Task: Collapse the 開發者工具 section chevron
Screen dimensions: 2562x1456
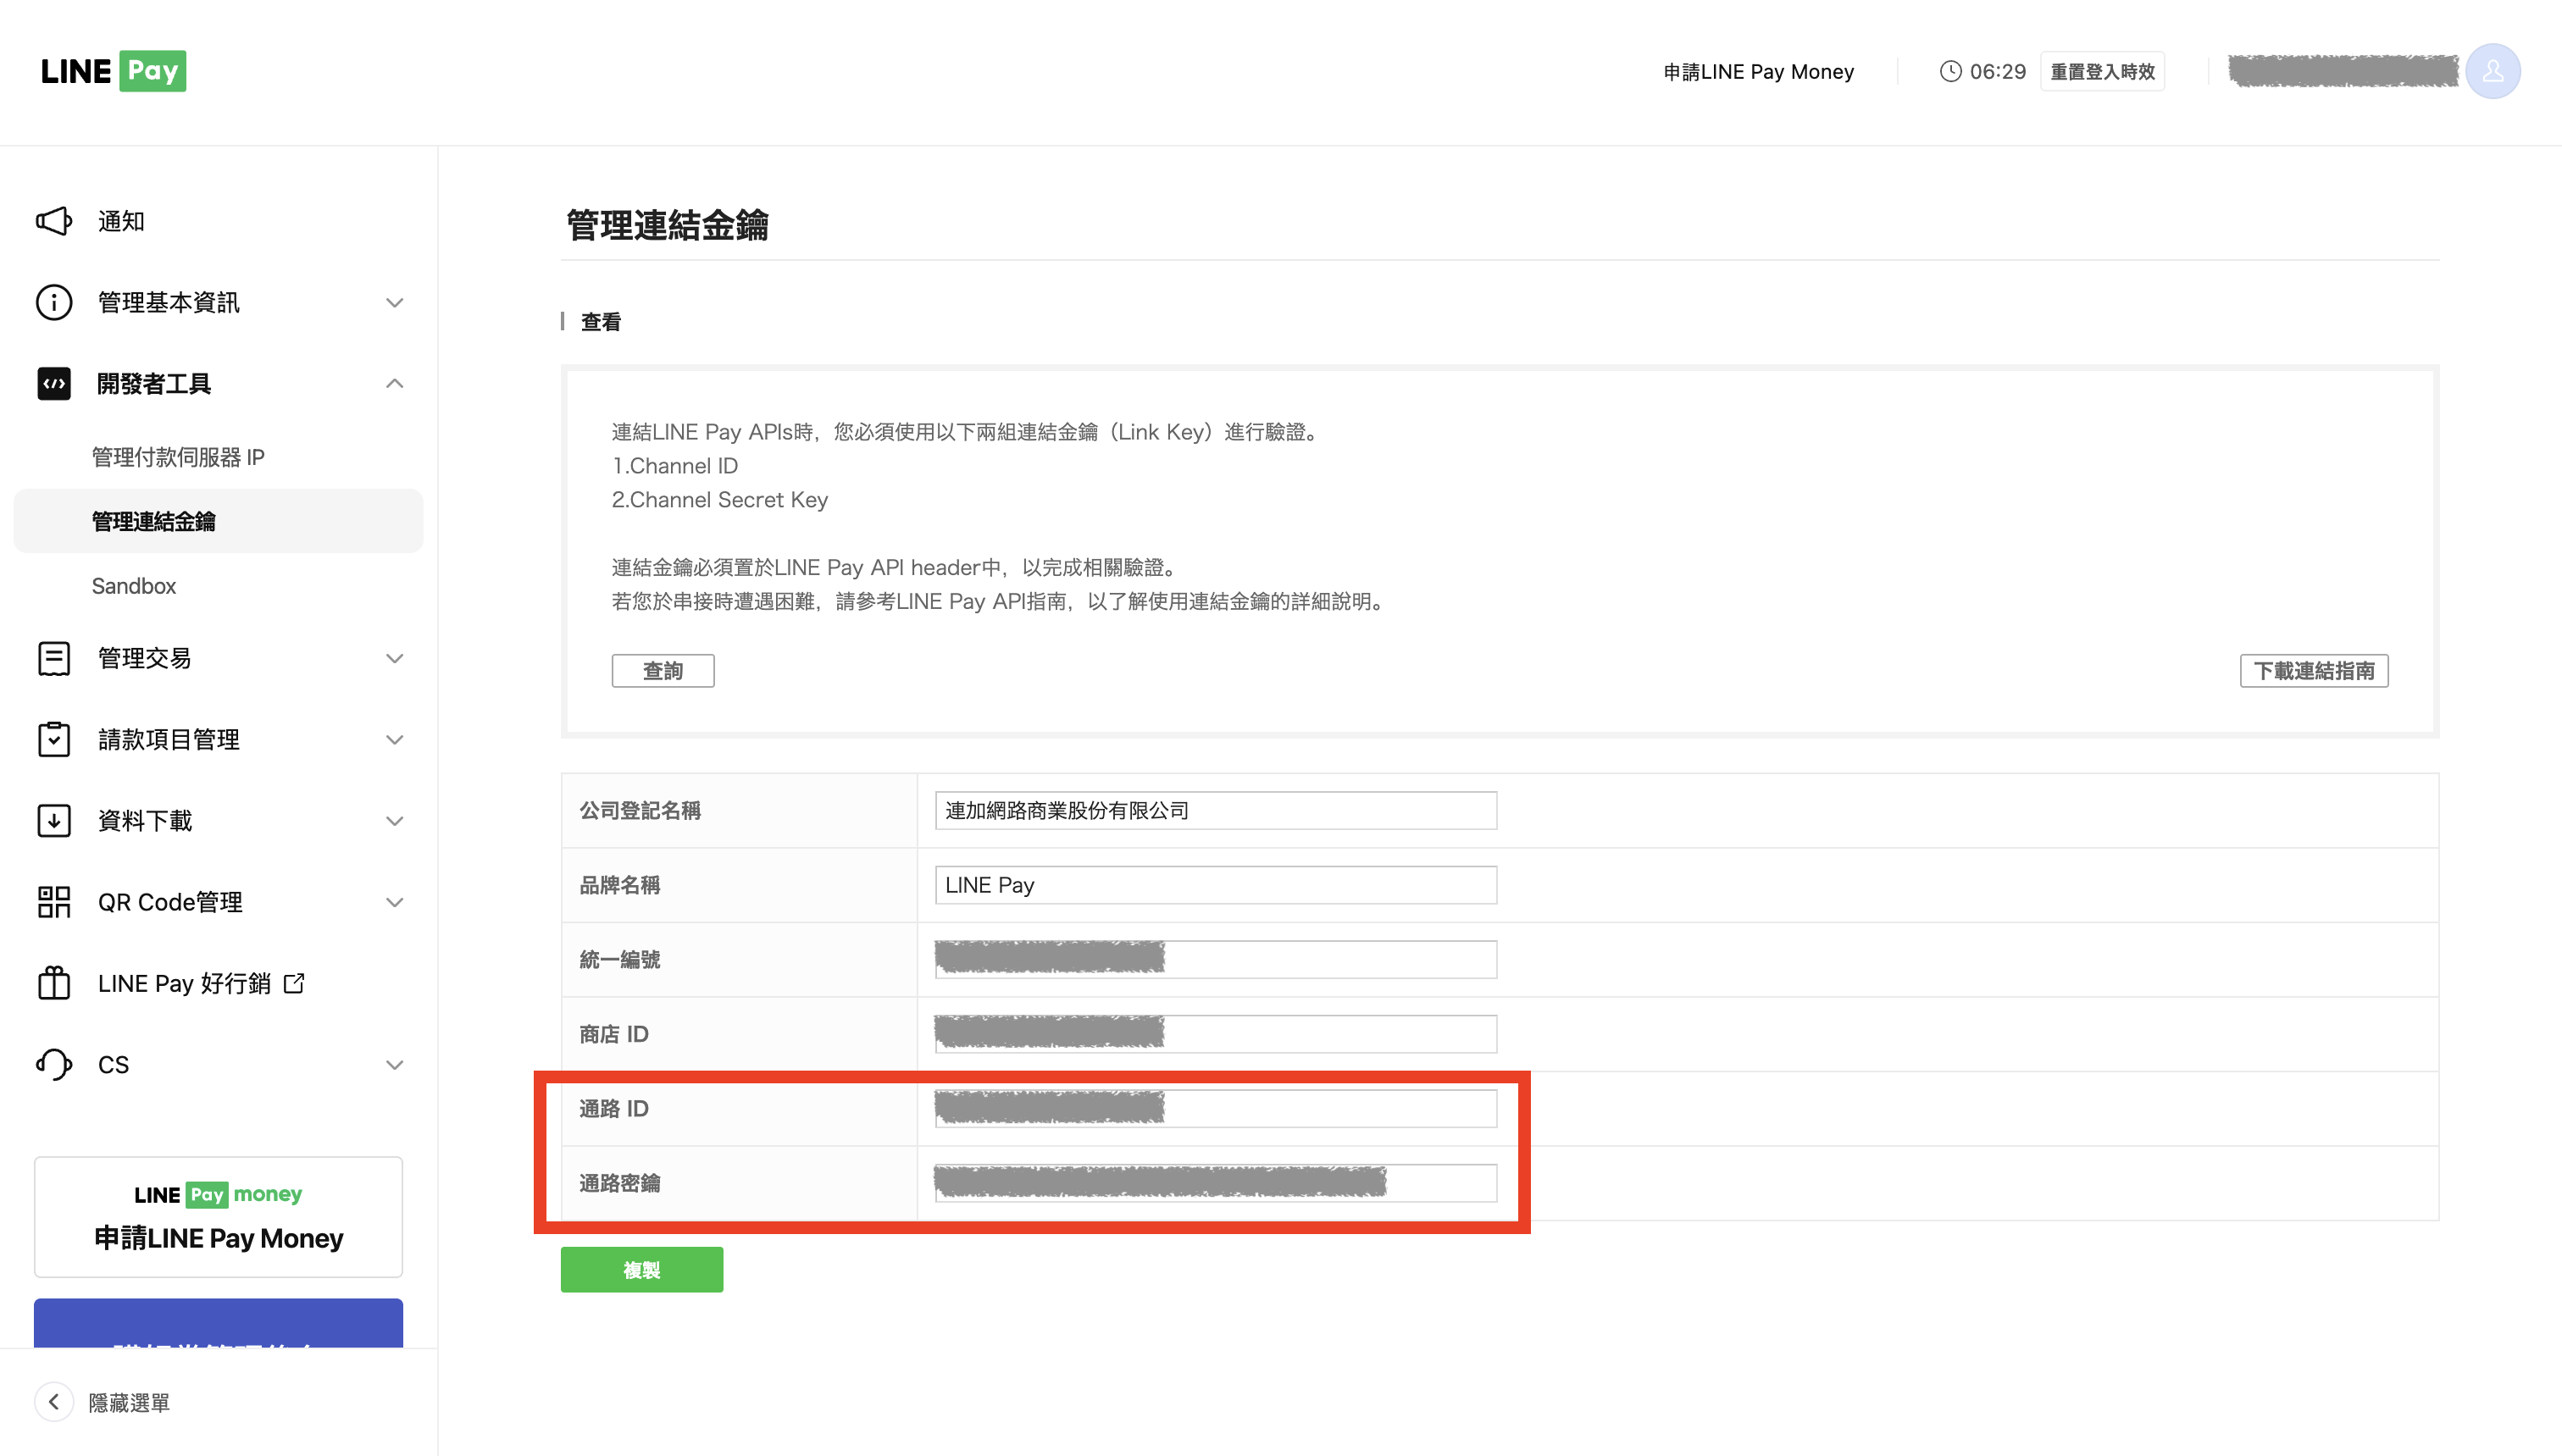Action: tap(395, 384)
